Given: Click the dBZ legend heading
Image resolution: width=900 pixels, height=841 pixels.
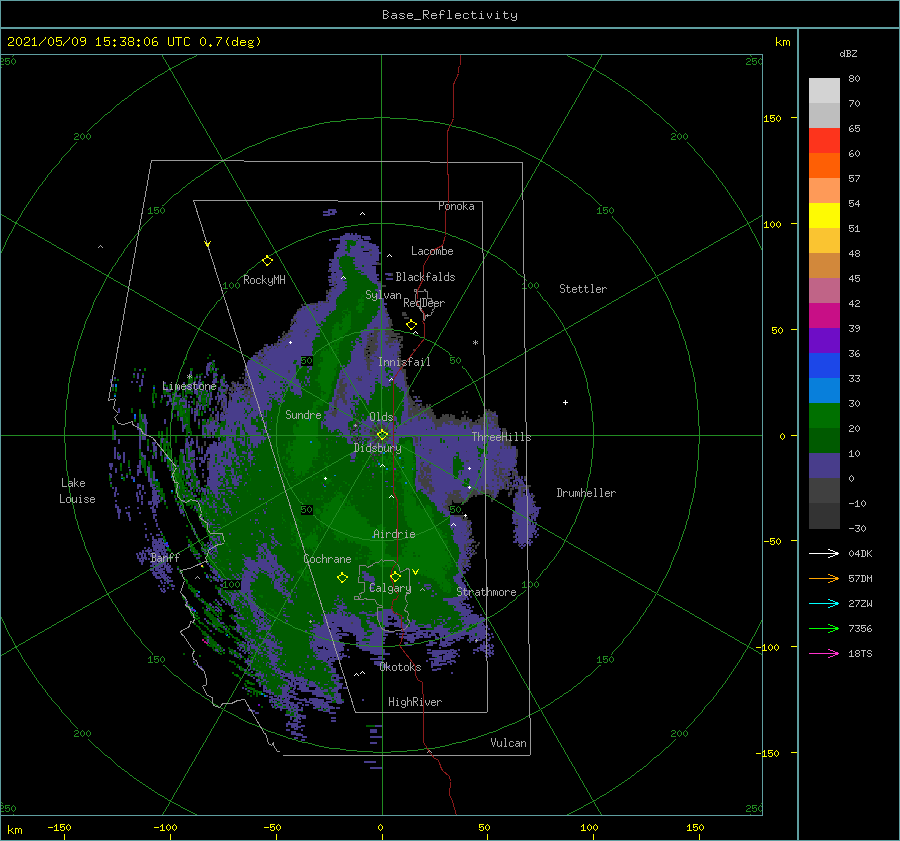Looking at the screenshot, I should 848,53.
